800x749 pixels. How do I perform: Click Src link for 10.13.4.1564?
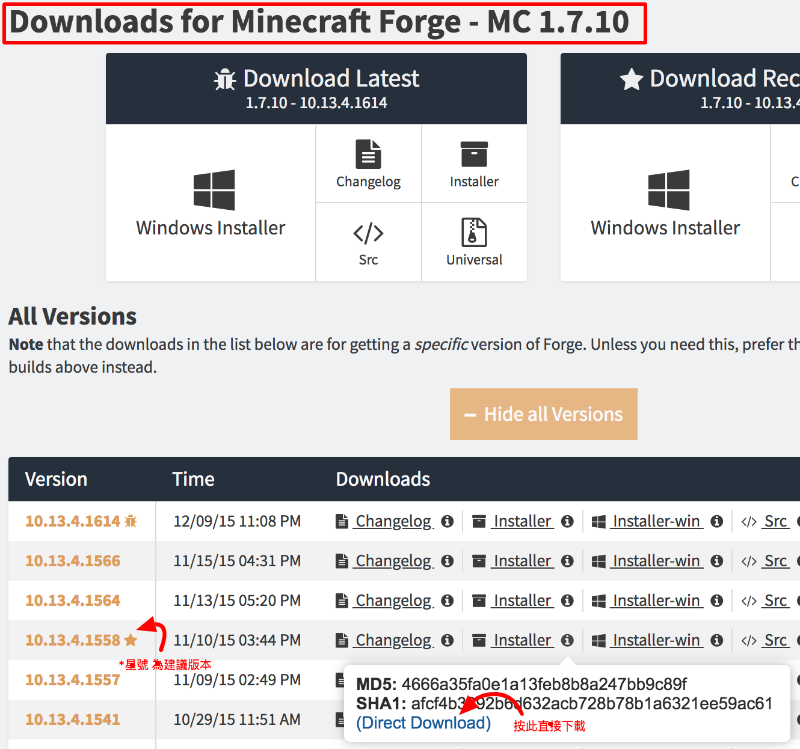[776, 601]
